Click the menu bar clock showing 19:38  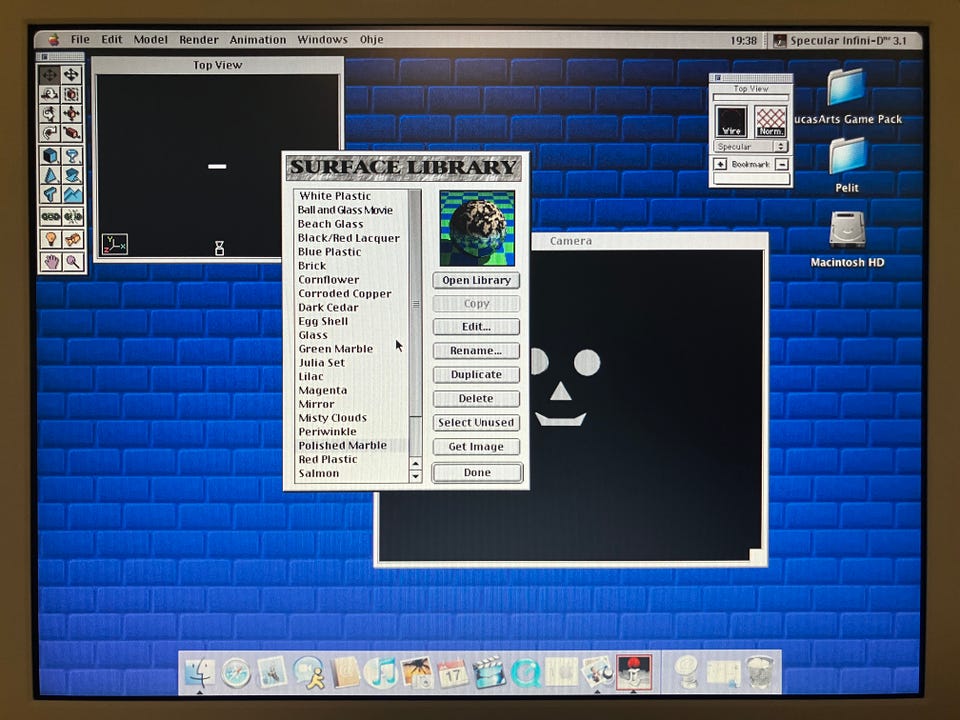[x=743, y=40]
